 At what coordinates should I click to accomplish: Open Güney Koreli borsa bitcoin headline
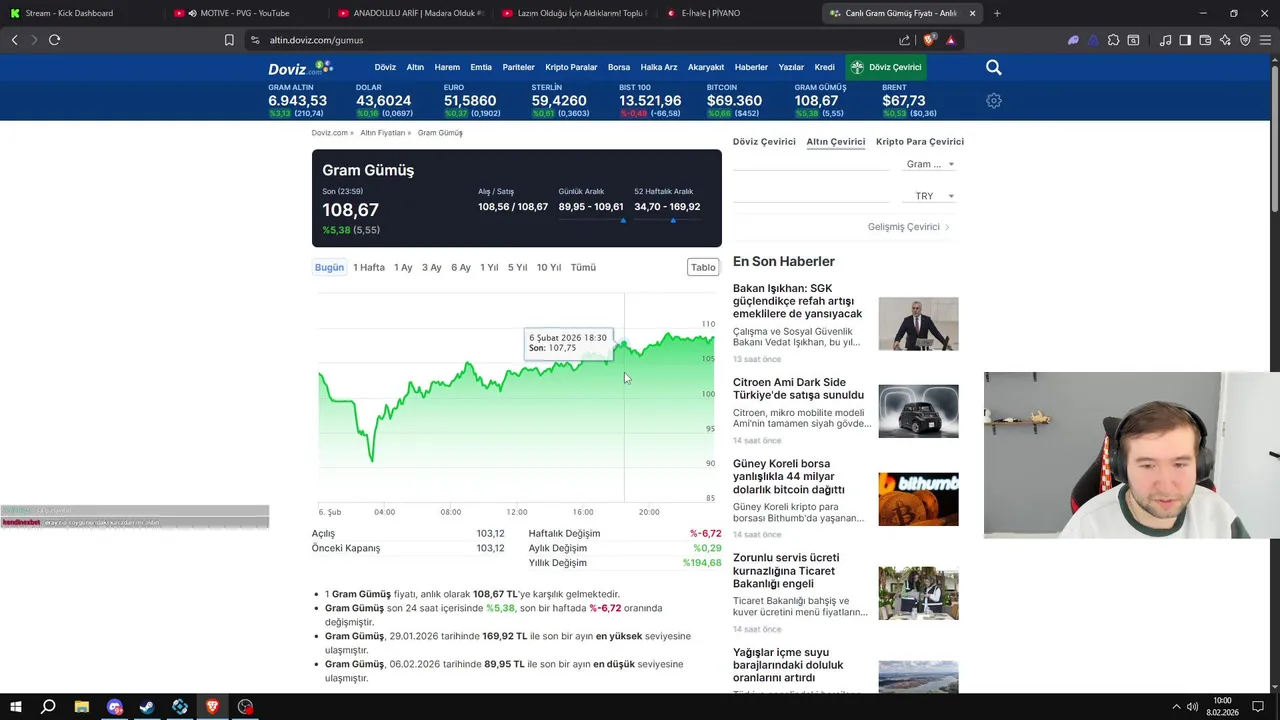[x=789, y=476]
